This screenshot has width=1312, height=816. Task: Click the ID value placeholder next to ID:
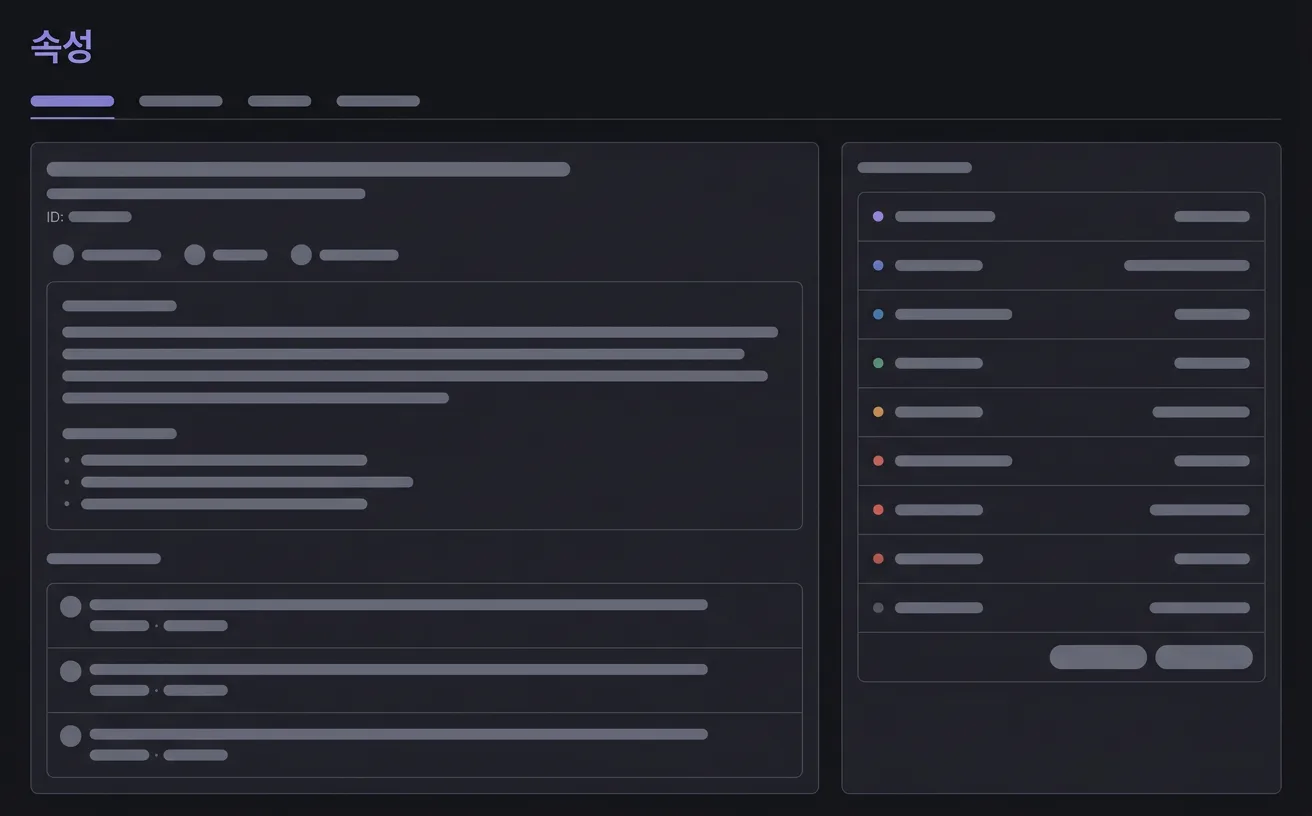click(x=100, y=217)
